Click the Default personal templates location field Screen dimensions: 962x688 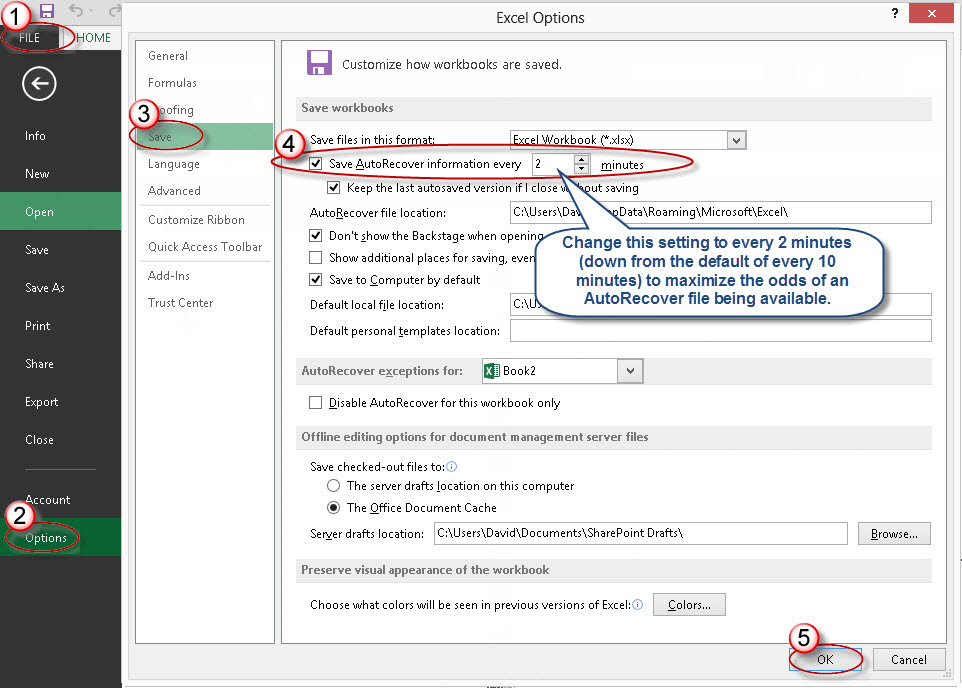pyautogui.click(x=720, y=331)
